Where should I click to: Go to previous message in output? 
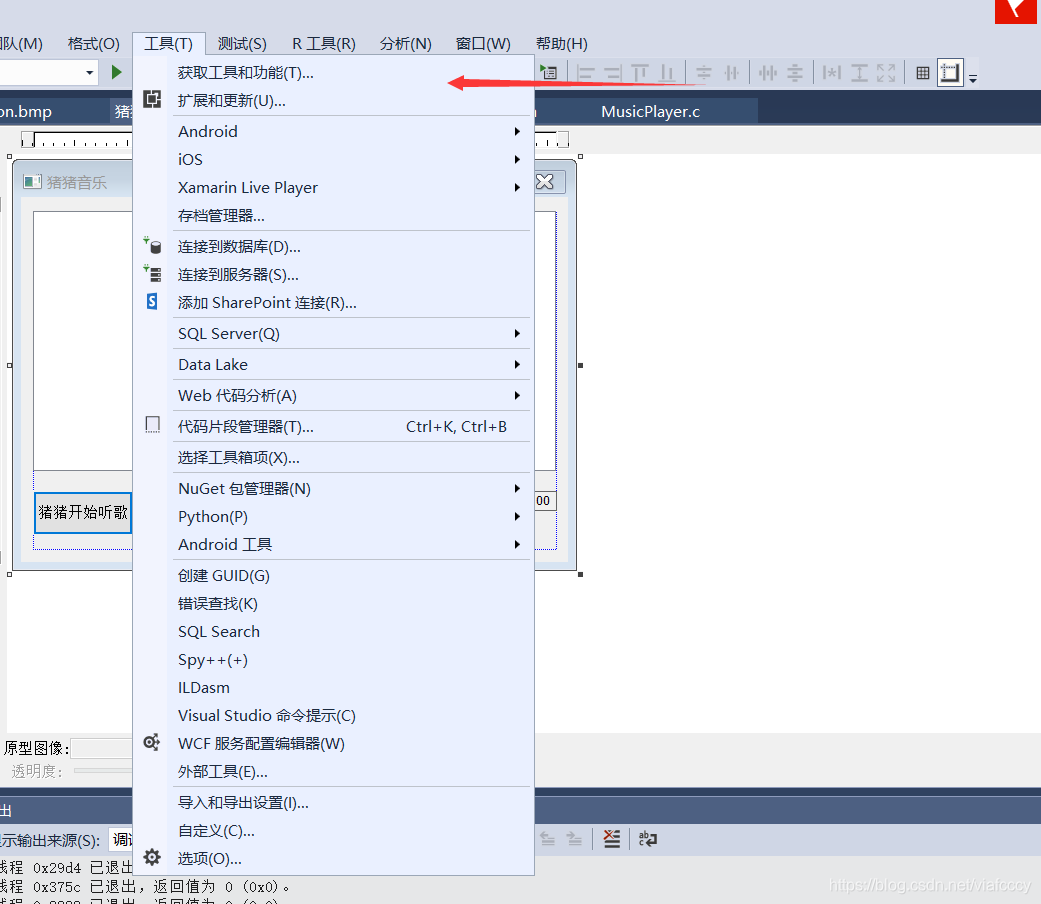tap(548, 839)
